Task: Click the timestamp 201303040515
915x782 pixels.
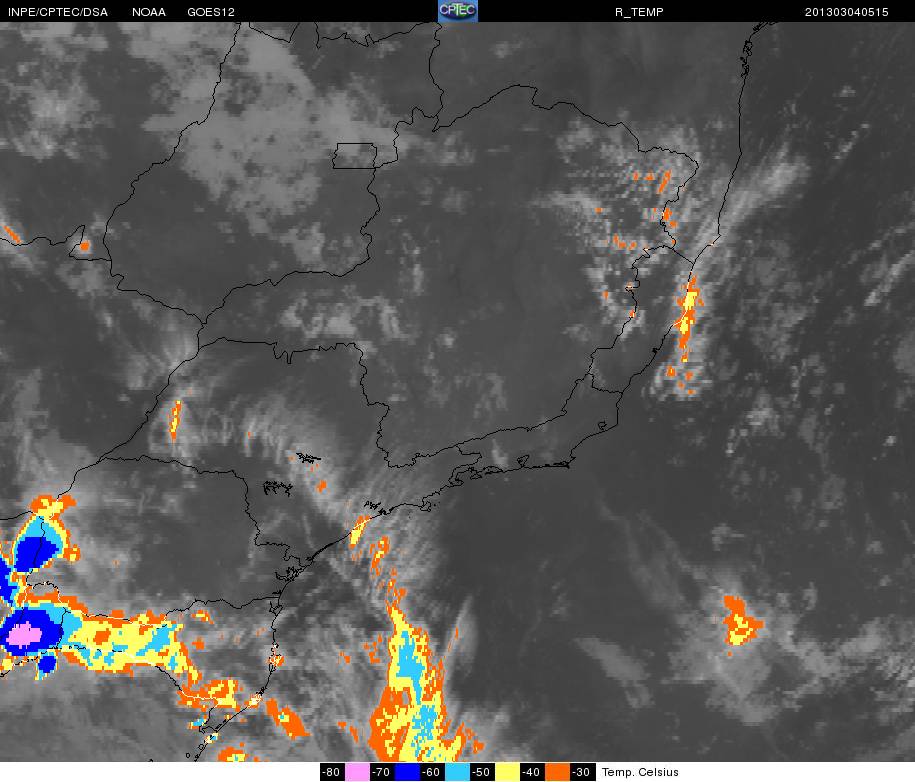Action: click(846, 12)
